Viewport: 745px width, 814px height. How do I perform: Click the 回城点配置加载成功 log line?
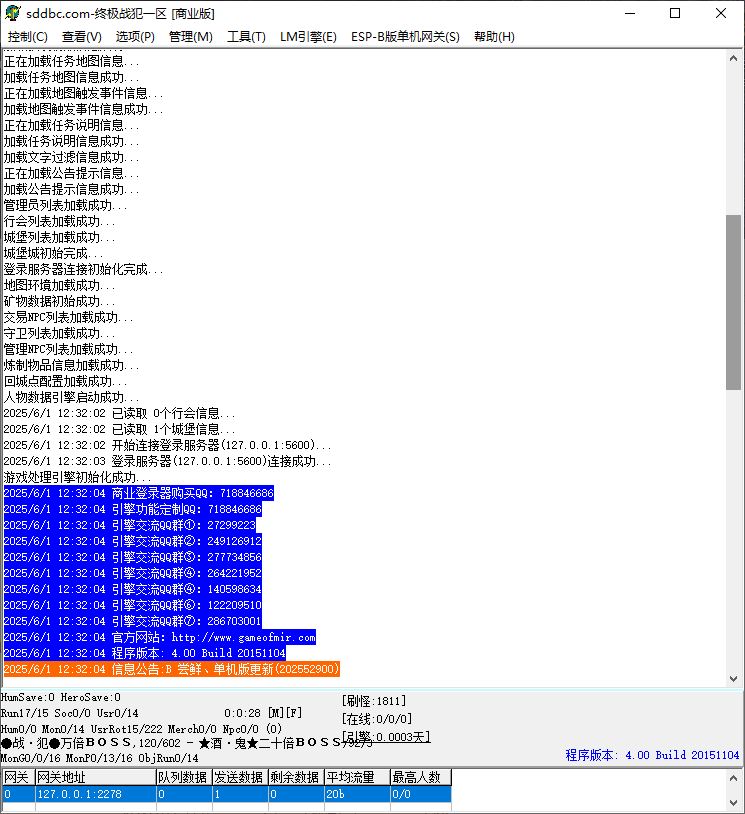(x=65, y=381)
